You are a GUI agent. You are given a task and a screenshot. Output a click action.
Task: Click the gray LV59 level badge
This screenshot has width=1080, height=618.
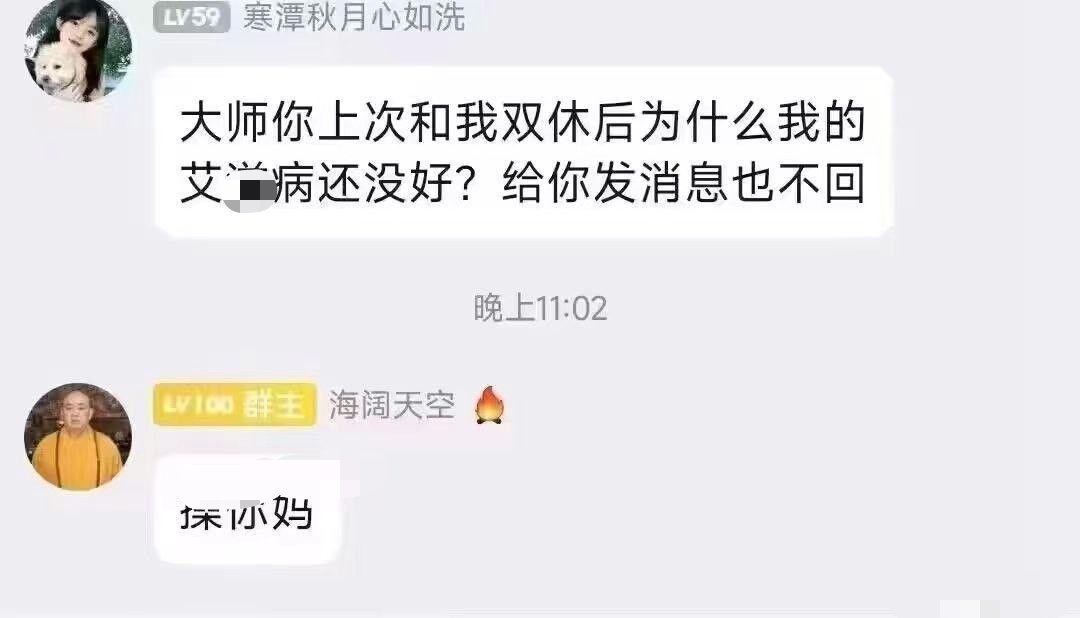point(191,17)
